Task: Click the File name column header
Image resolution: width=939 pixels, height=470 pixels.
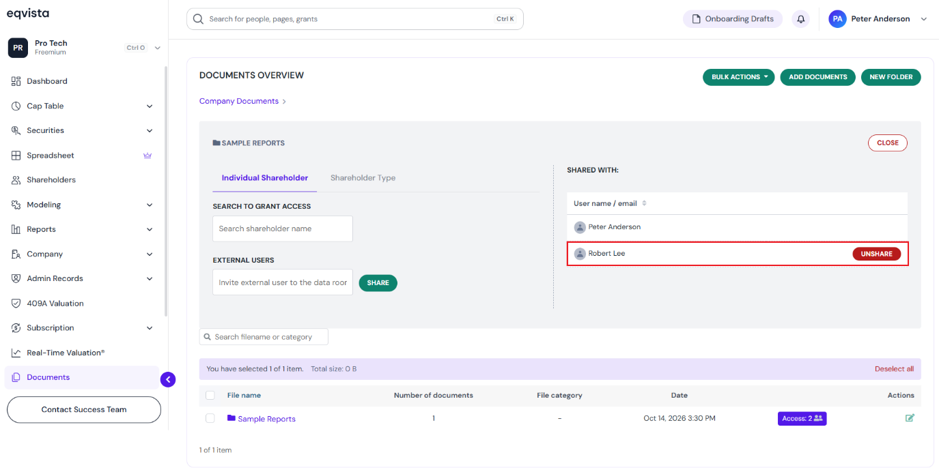Action: (244, 395)
